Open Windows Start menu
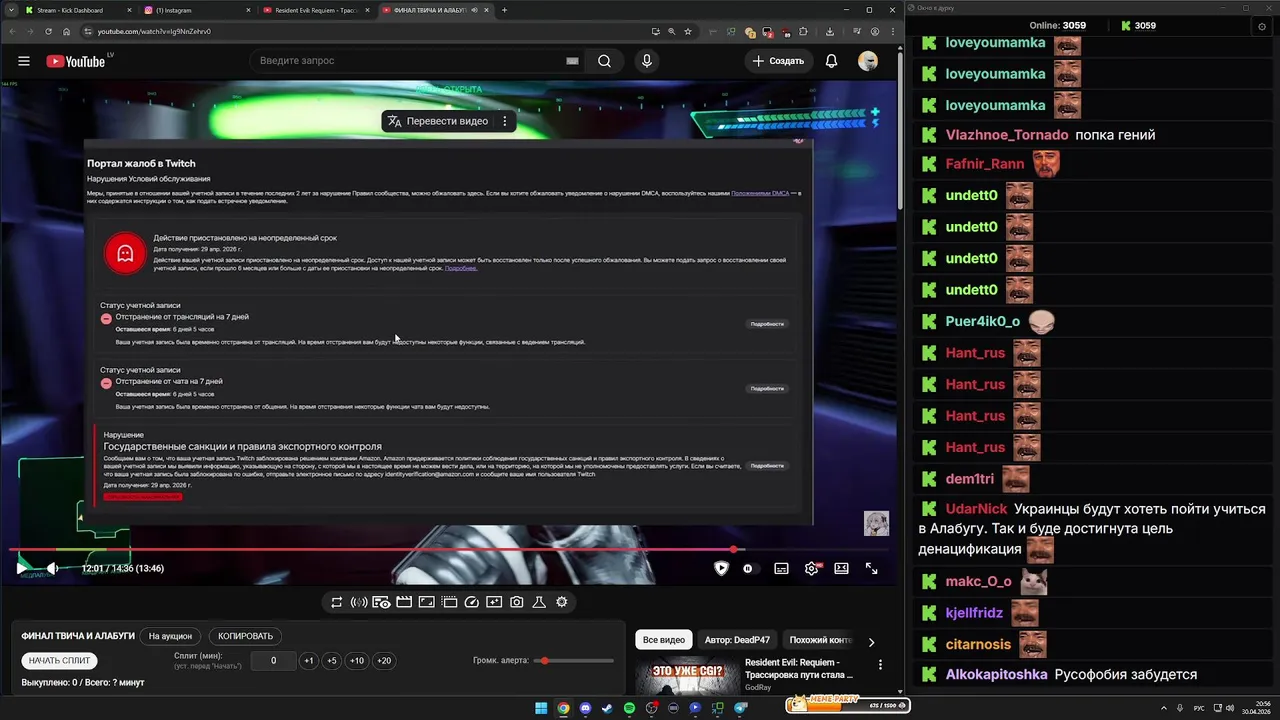The image size is (1280, 720). 541,708
